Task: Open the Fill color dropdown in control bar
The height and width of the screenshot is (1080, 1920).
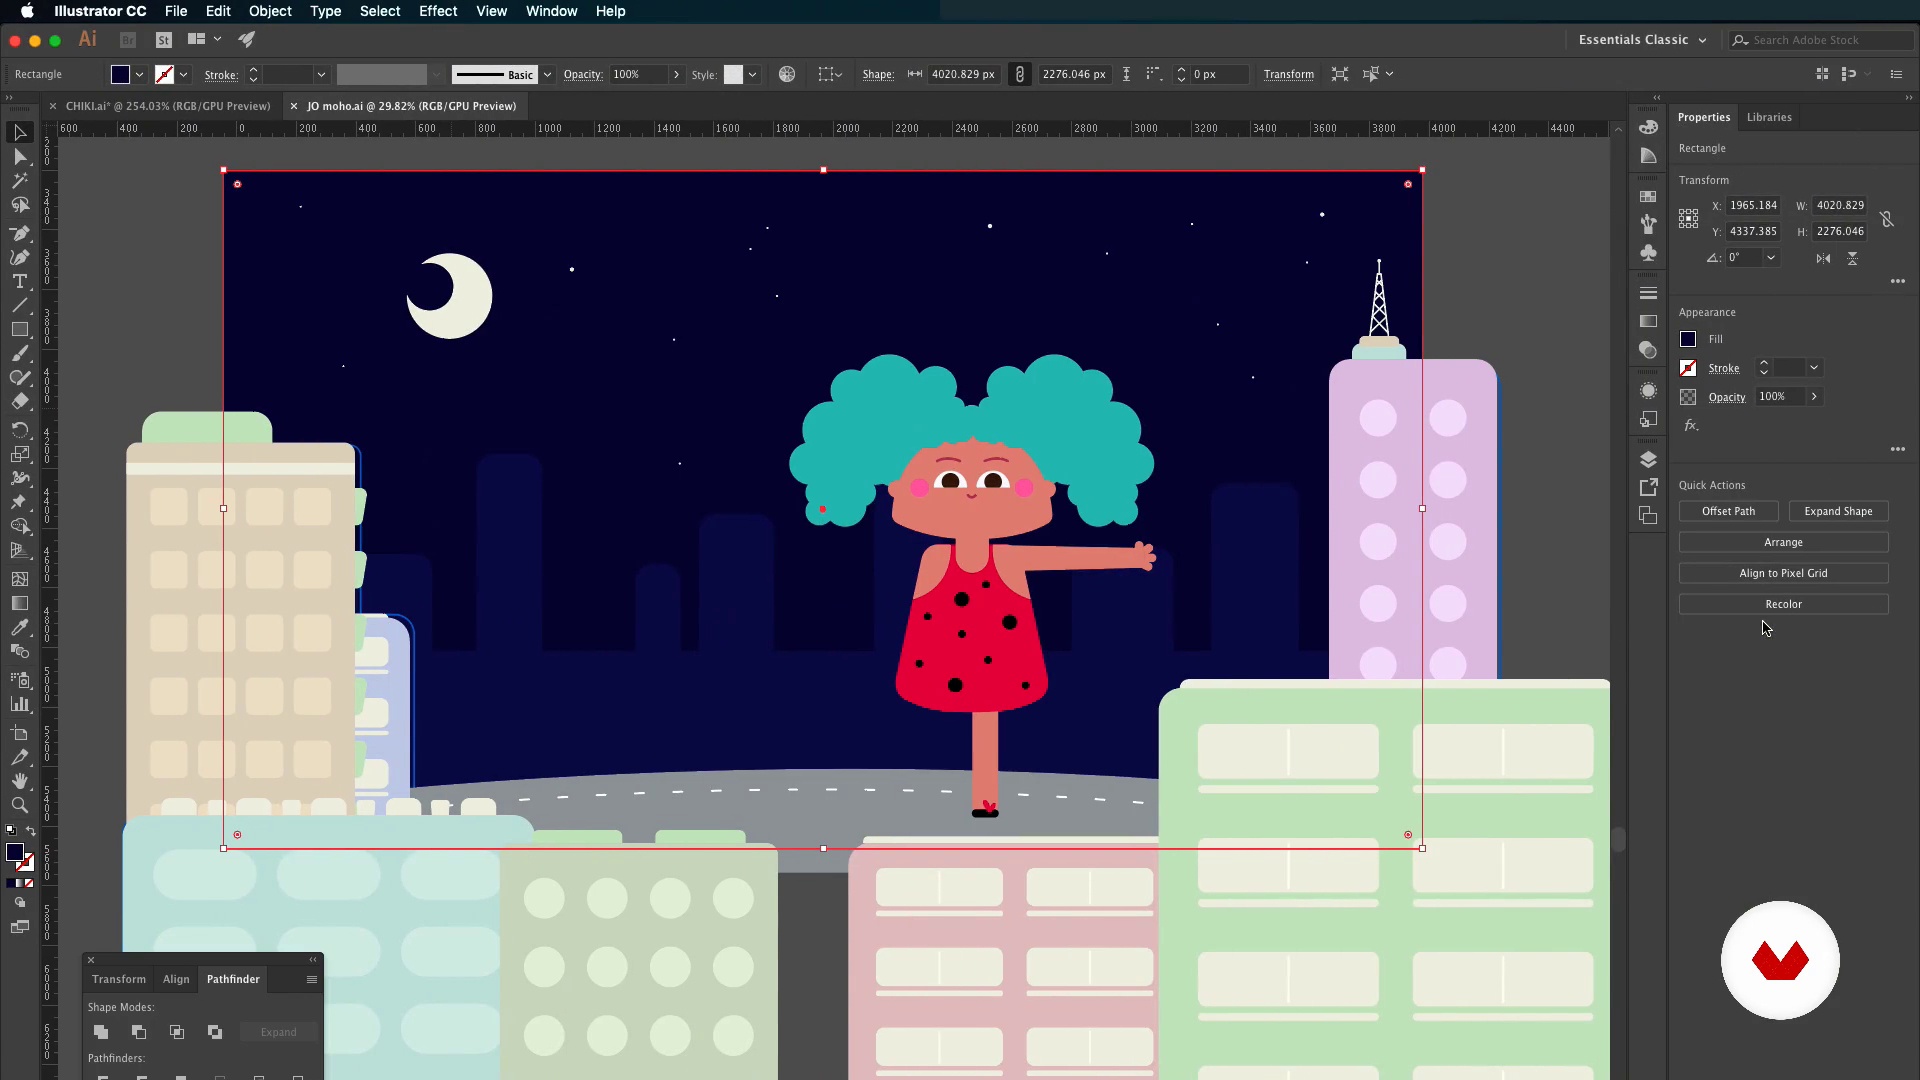Action: coord(139,75)
